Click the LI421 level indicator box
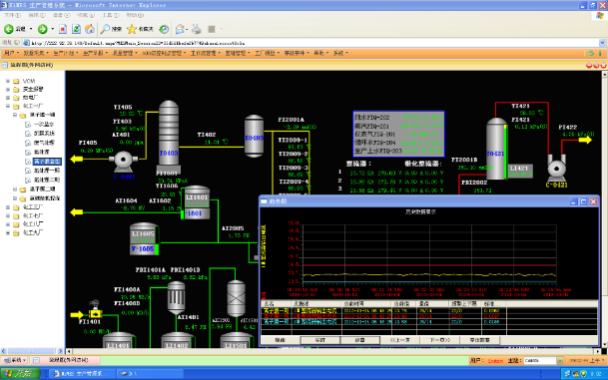 [520, 171]
